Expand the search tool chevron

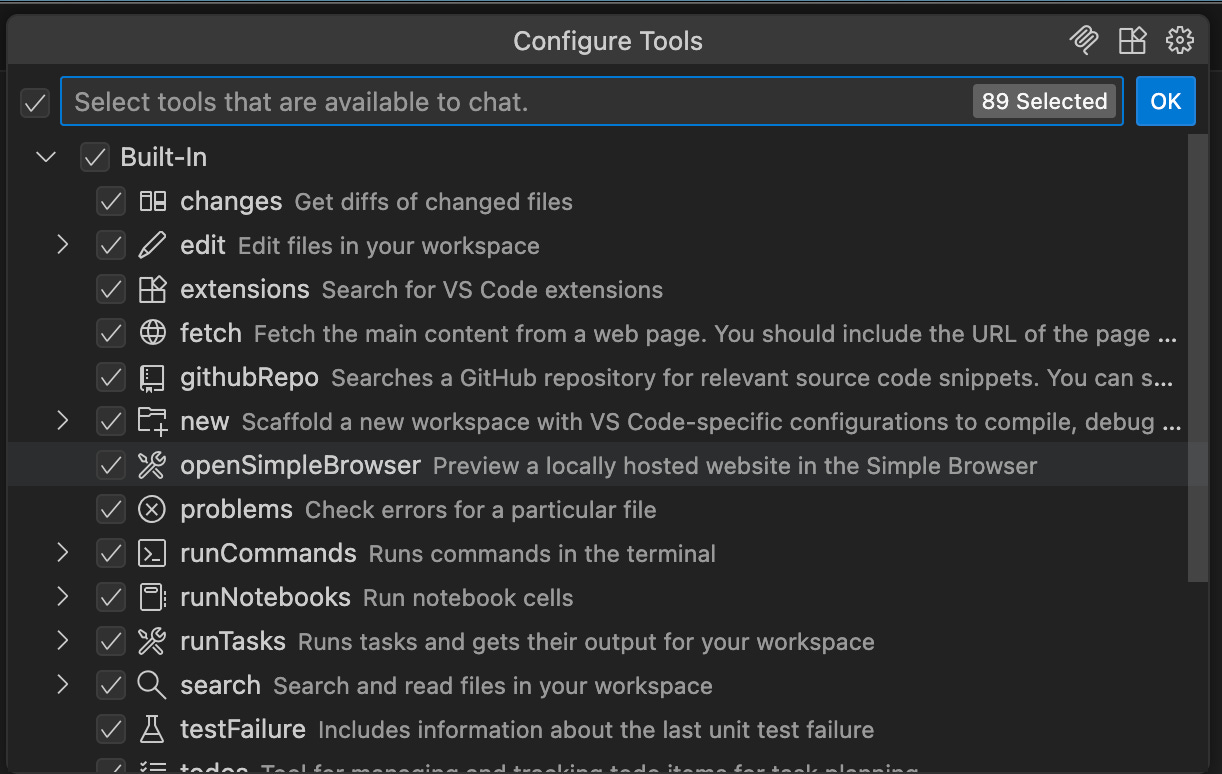click(62, 686)
